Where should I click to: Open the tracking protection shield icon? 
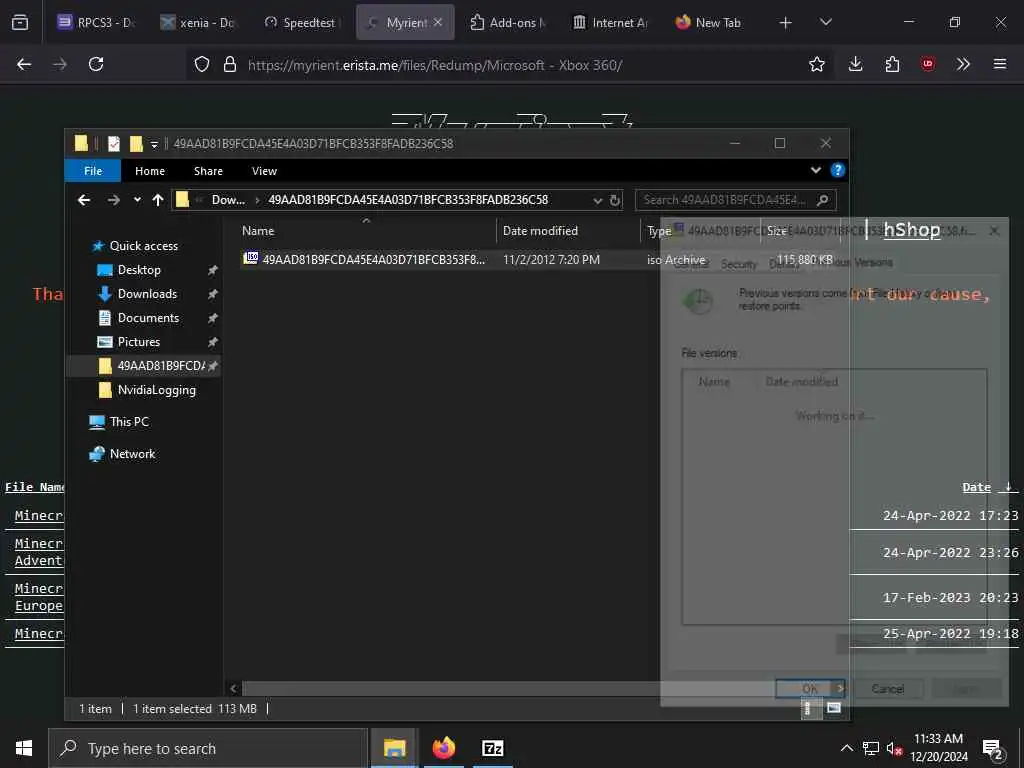point(202,64)
